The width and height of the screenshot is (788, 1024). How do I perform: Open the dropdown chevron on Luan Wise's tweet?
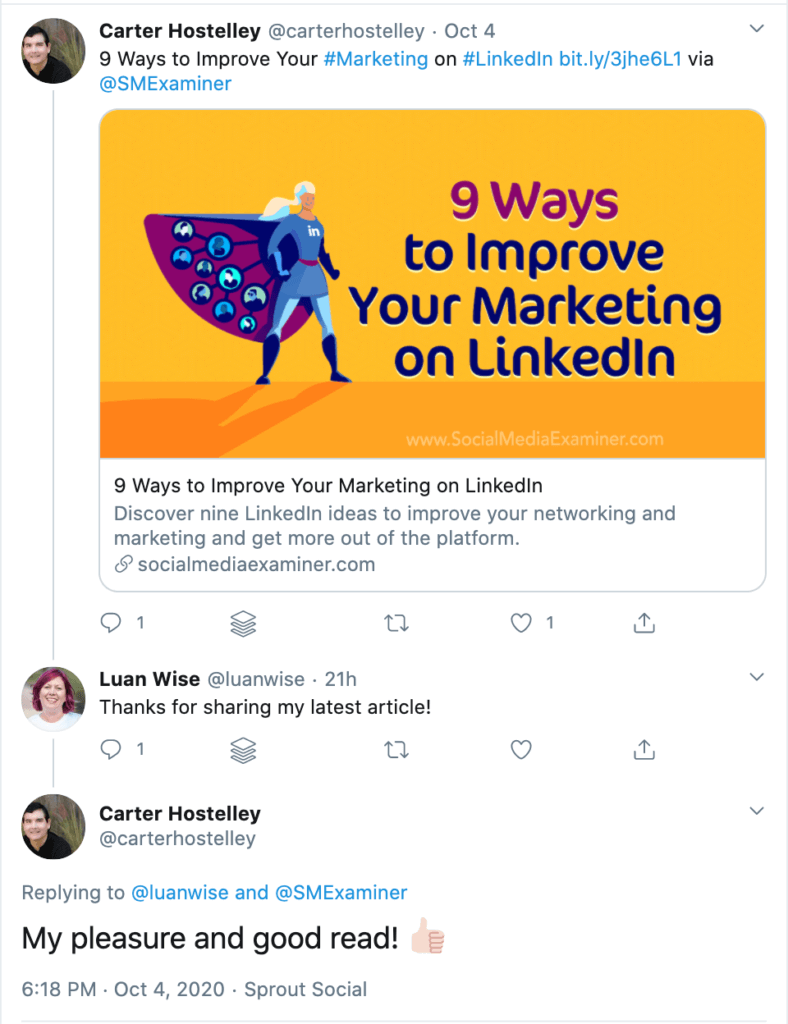click(757, 676)
